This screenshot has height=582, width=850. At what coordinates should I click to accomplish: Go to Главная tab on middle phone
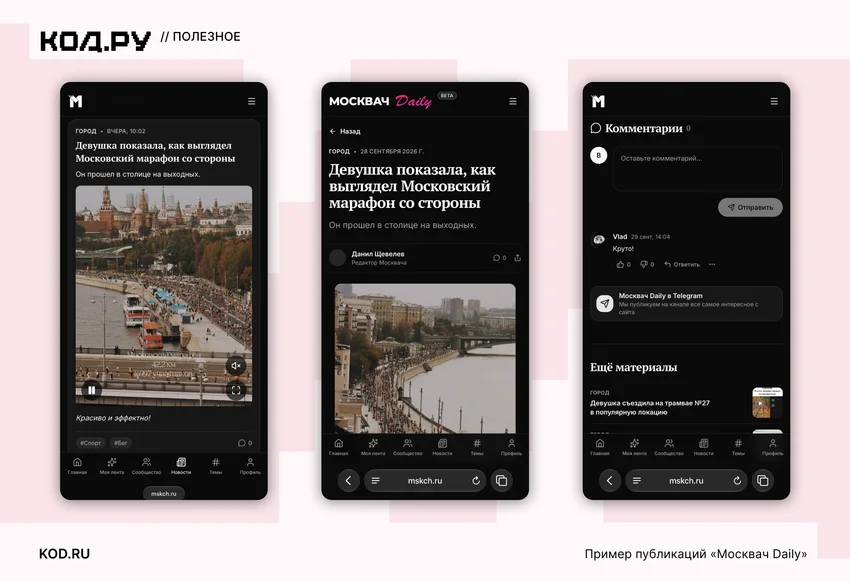(x=339, y=447)
